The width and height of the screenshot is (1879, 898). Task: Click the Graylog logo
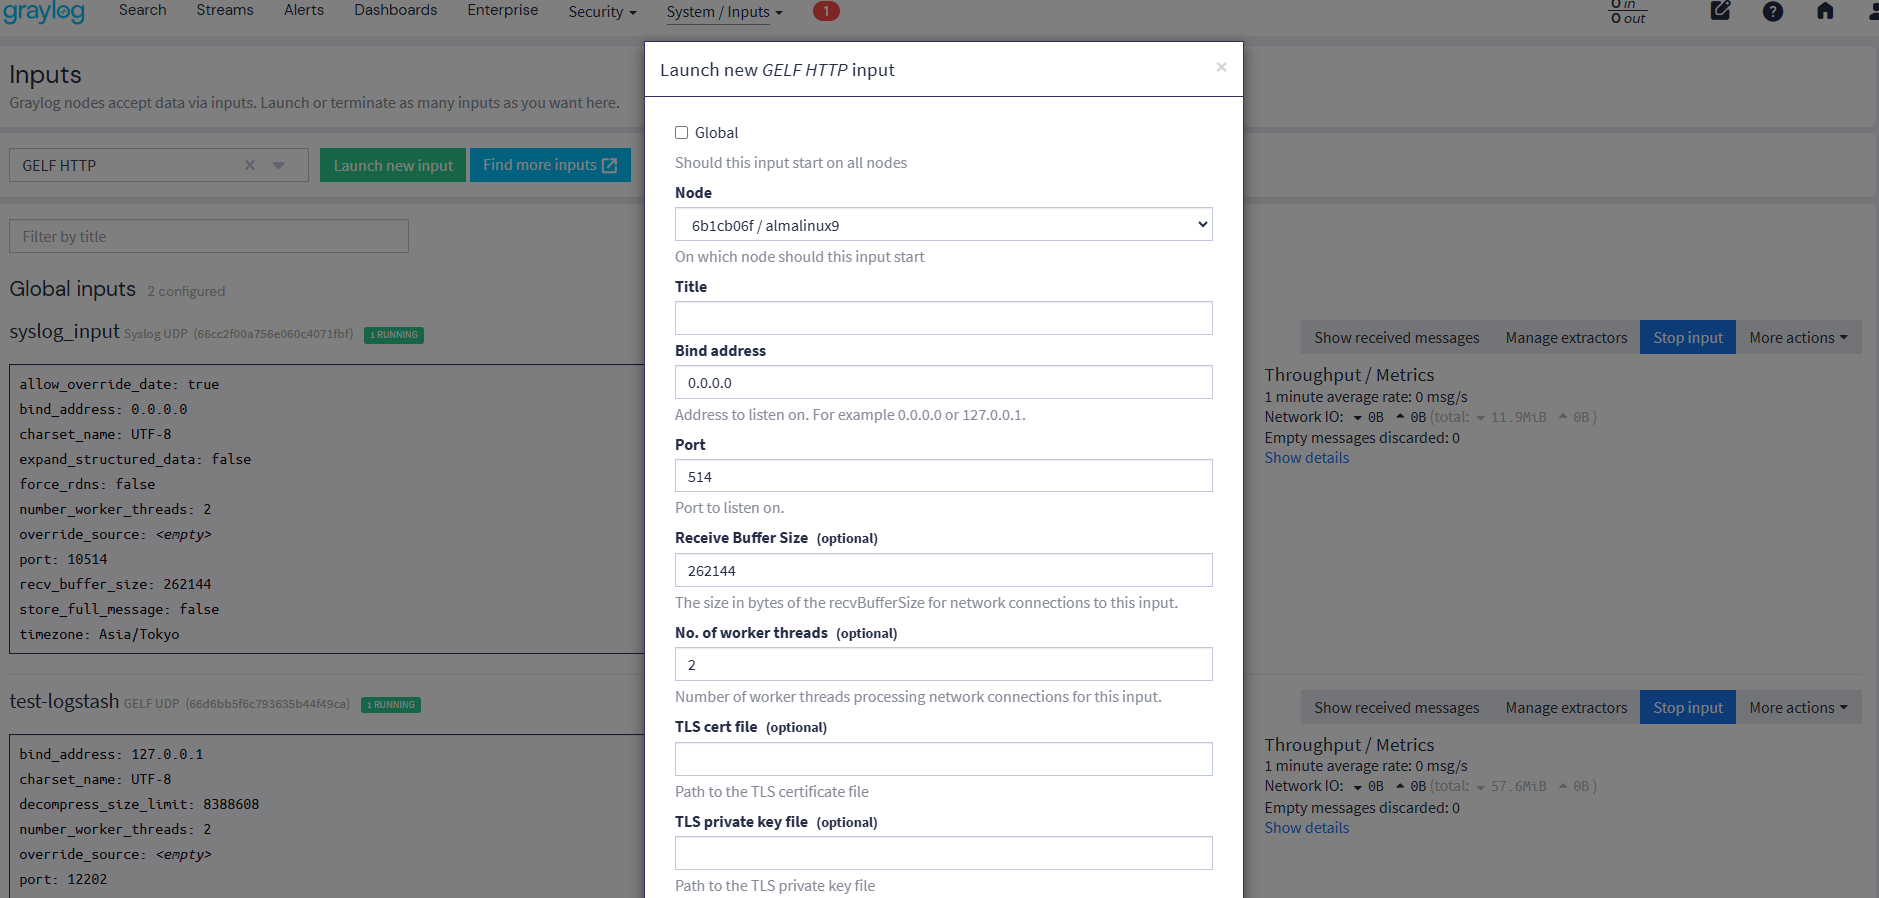click(44, 11)
